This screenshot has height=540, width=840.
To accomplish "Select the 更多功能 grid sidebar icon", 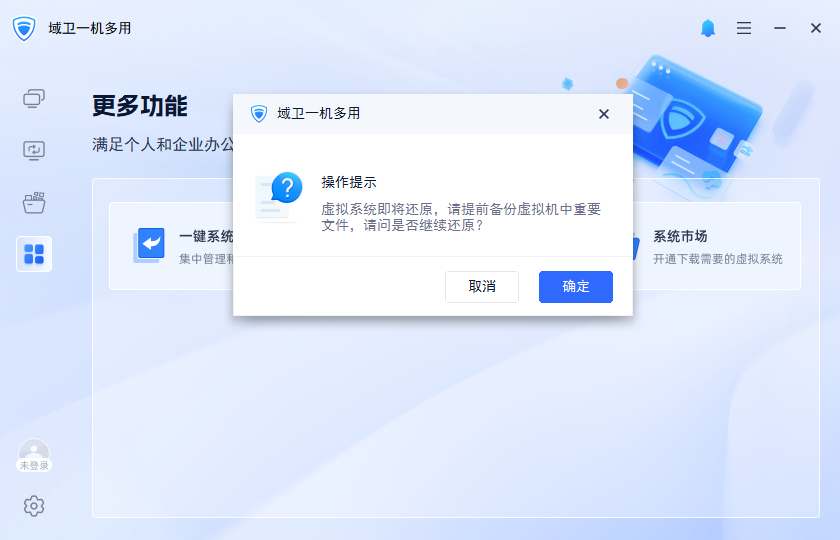I will (34, 254).
